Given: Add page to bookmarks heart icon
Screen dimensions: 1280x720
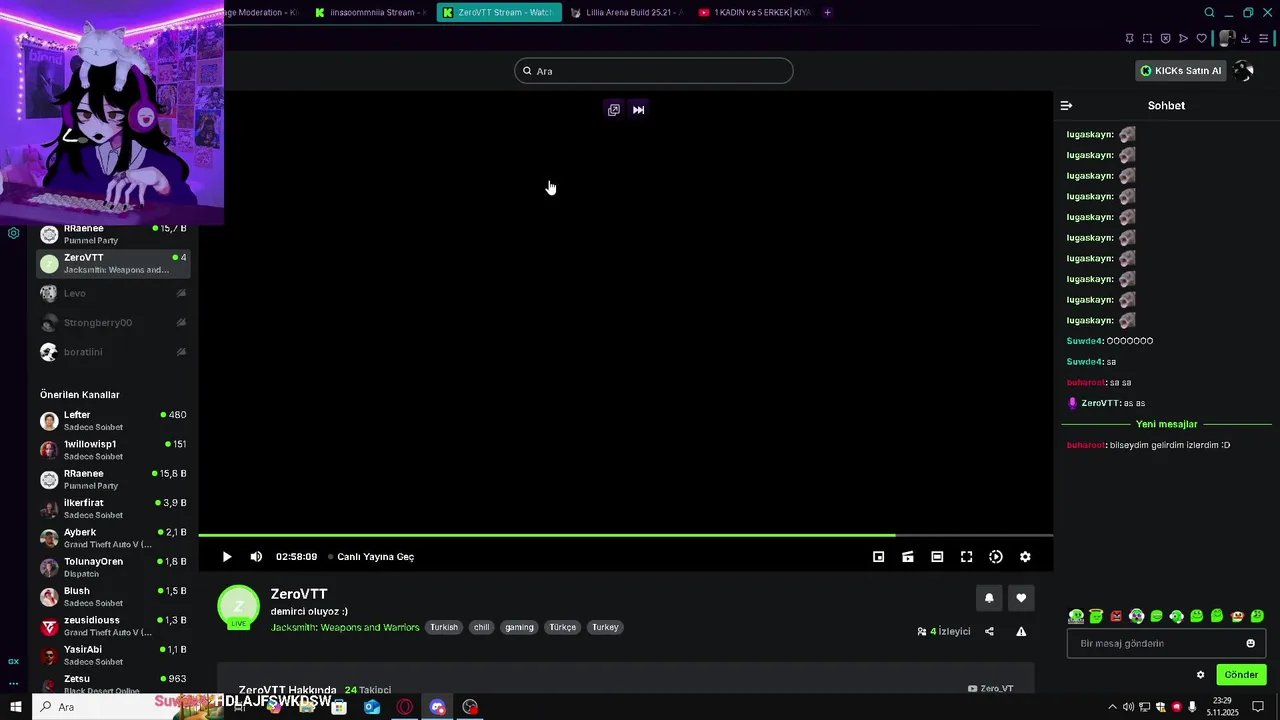Looking at the screenshot, I should coord(1201,39).
